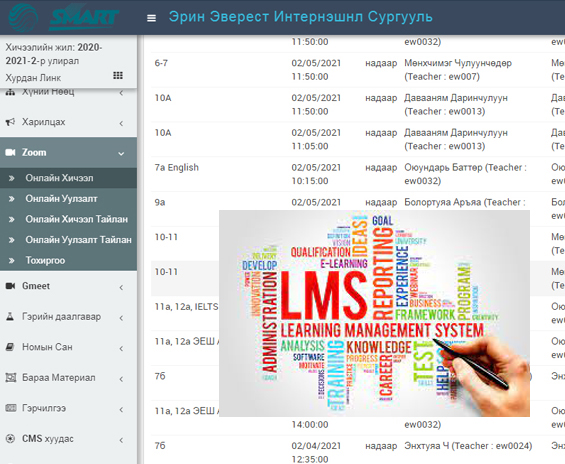Open the Тохиргоо settings item
565x464 pixels.
pyautogui.click(x=68, y=260)
